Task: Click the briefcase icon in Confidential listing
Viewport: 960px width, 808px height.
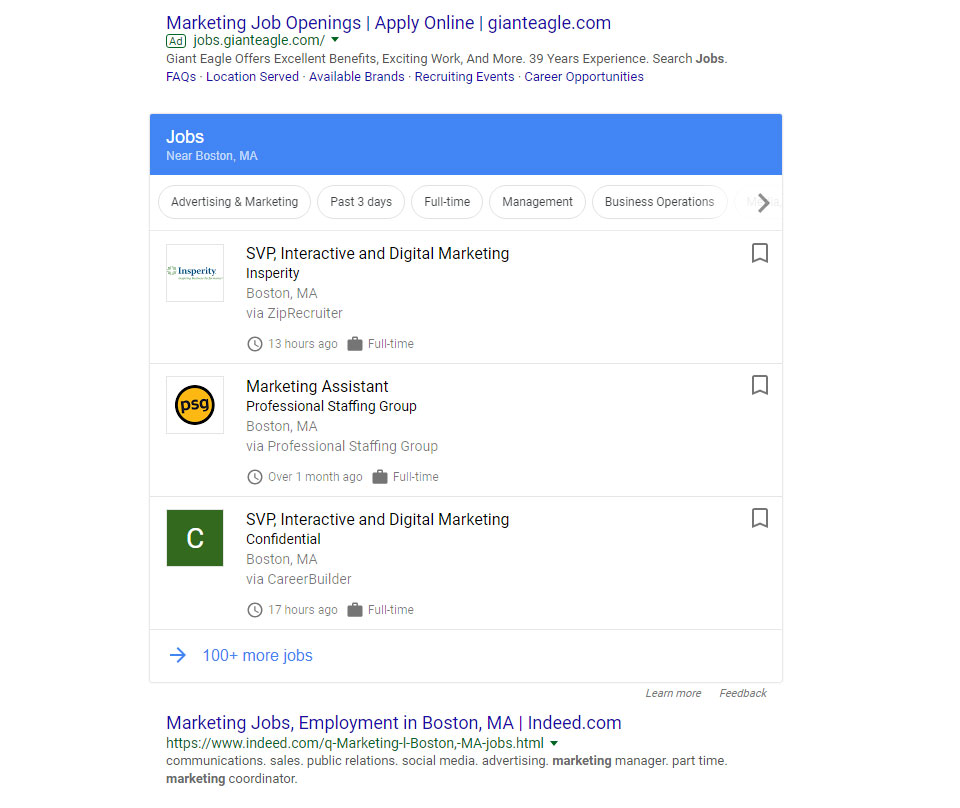Action: tap(354, 609)
